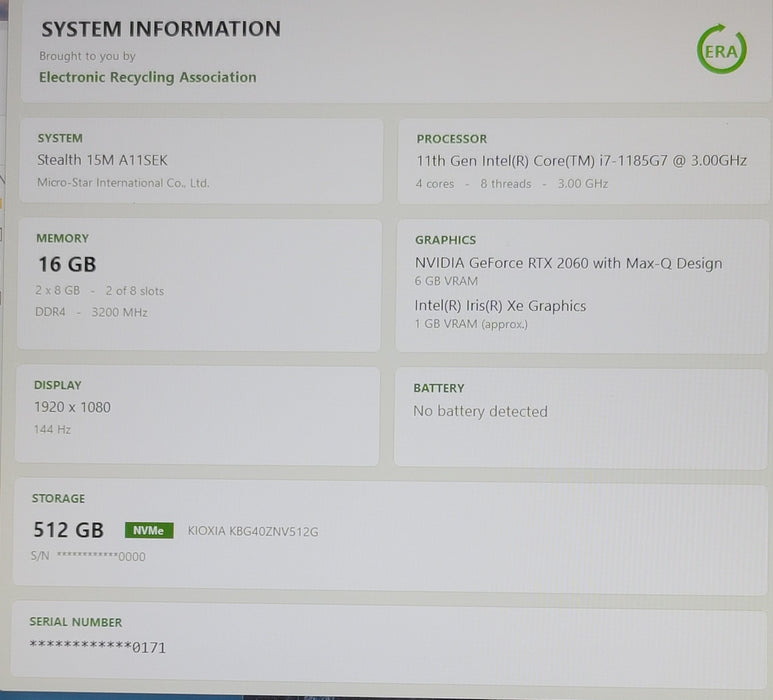Click the 3200 MHz memory speed
Screen dimensions: 773x700
[x=119, y=312]
